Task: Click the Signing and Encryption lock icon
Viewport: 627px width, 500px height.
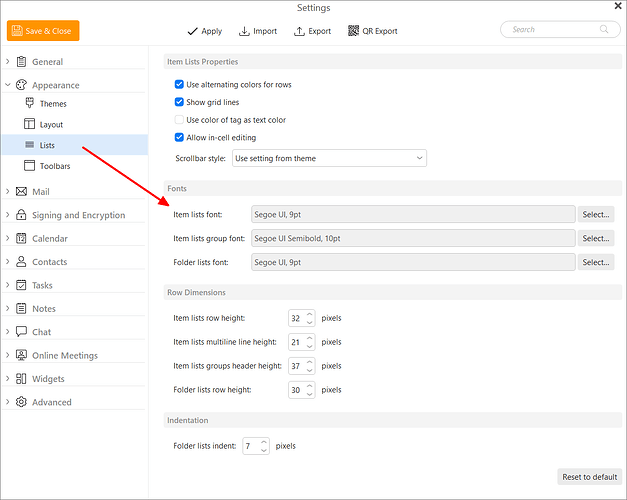Action: 21,215
